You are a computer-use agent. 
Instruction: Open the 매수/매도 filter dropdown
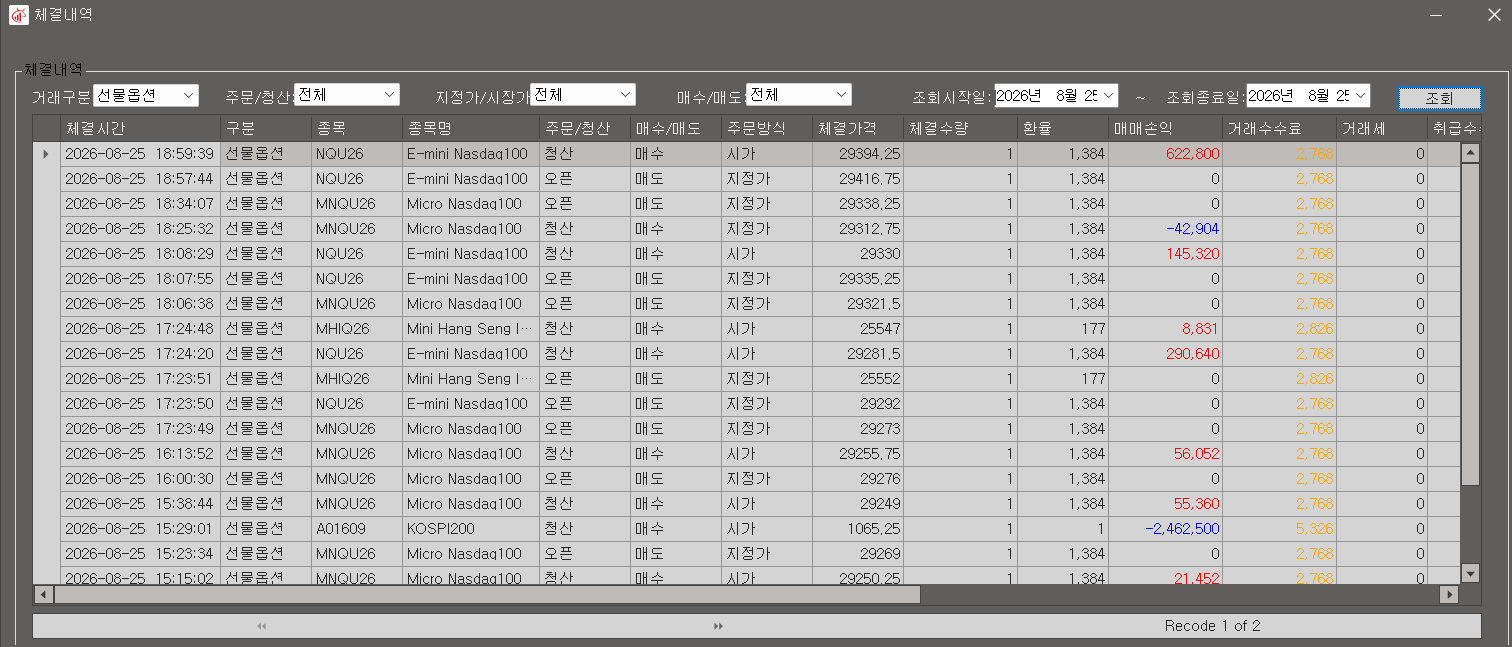pyautogui.click(x=799, y=95)
